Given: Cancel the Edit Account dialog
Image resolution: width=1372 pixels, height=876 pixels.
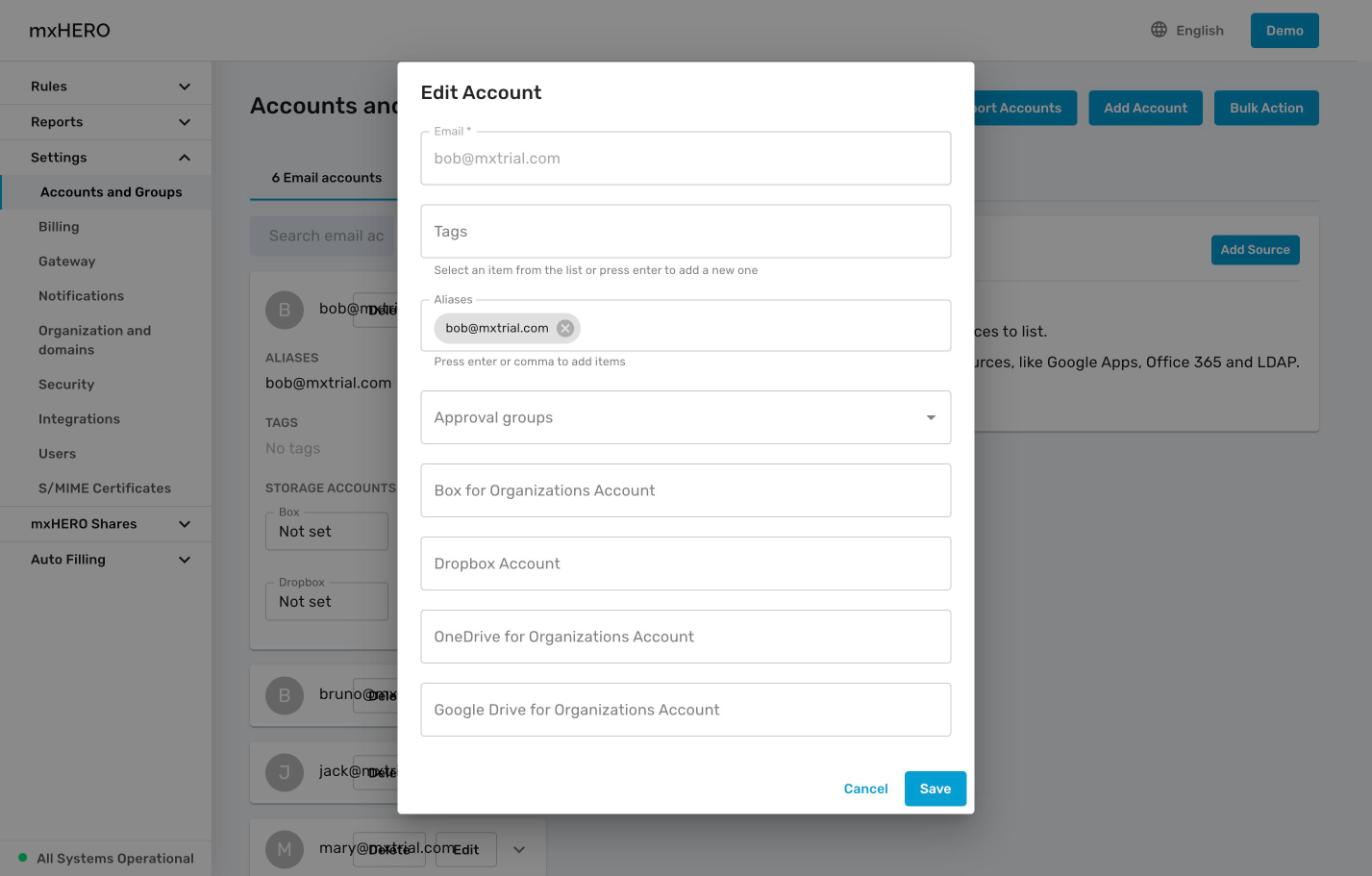Looking at the screenshot, I should click(866, 789).
